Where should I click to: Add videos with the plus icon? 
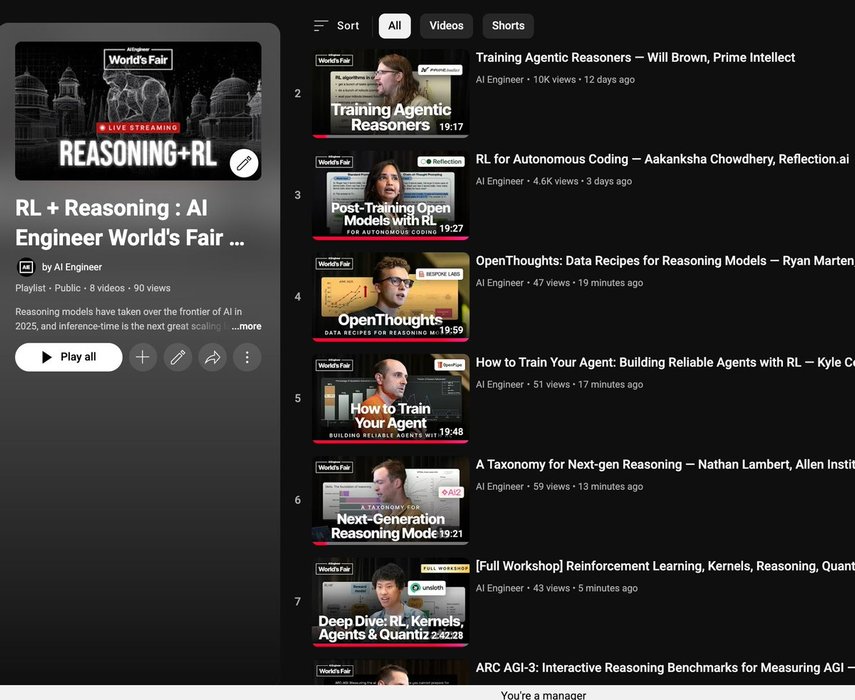coord(143,357)
